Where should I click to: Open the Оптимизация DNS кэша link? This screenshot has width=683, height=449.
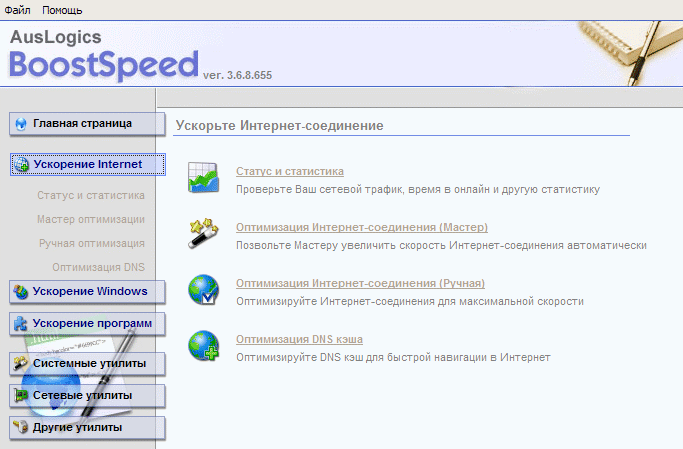[299, 339]
